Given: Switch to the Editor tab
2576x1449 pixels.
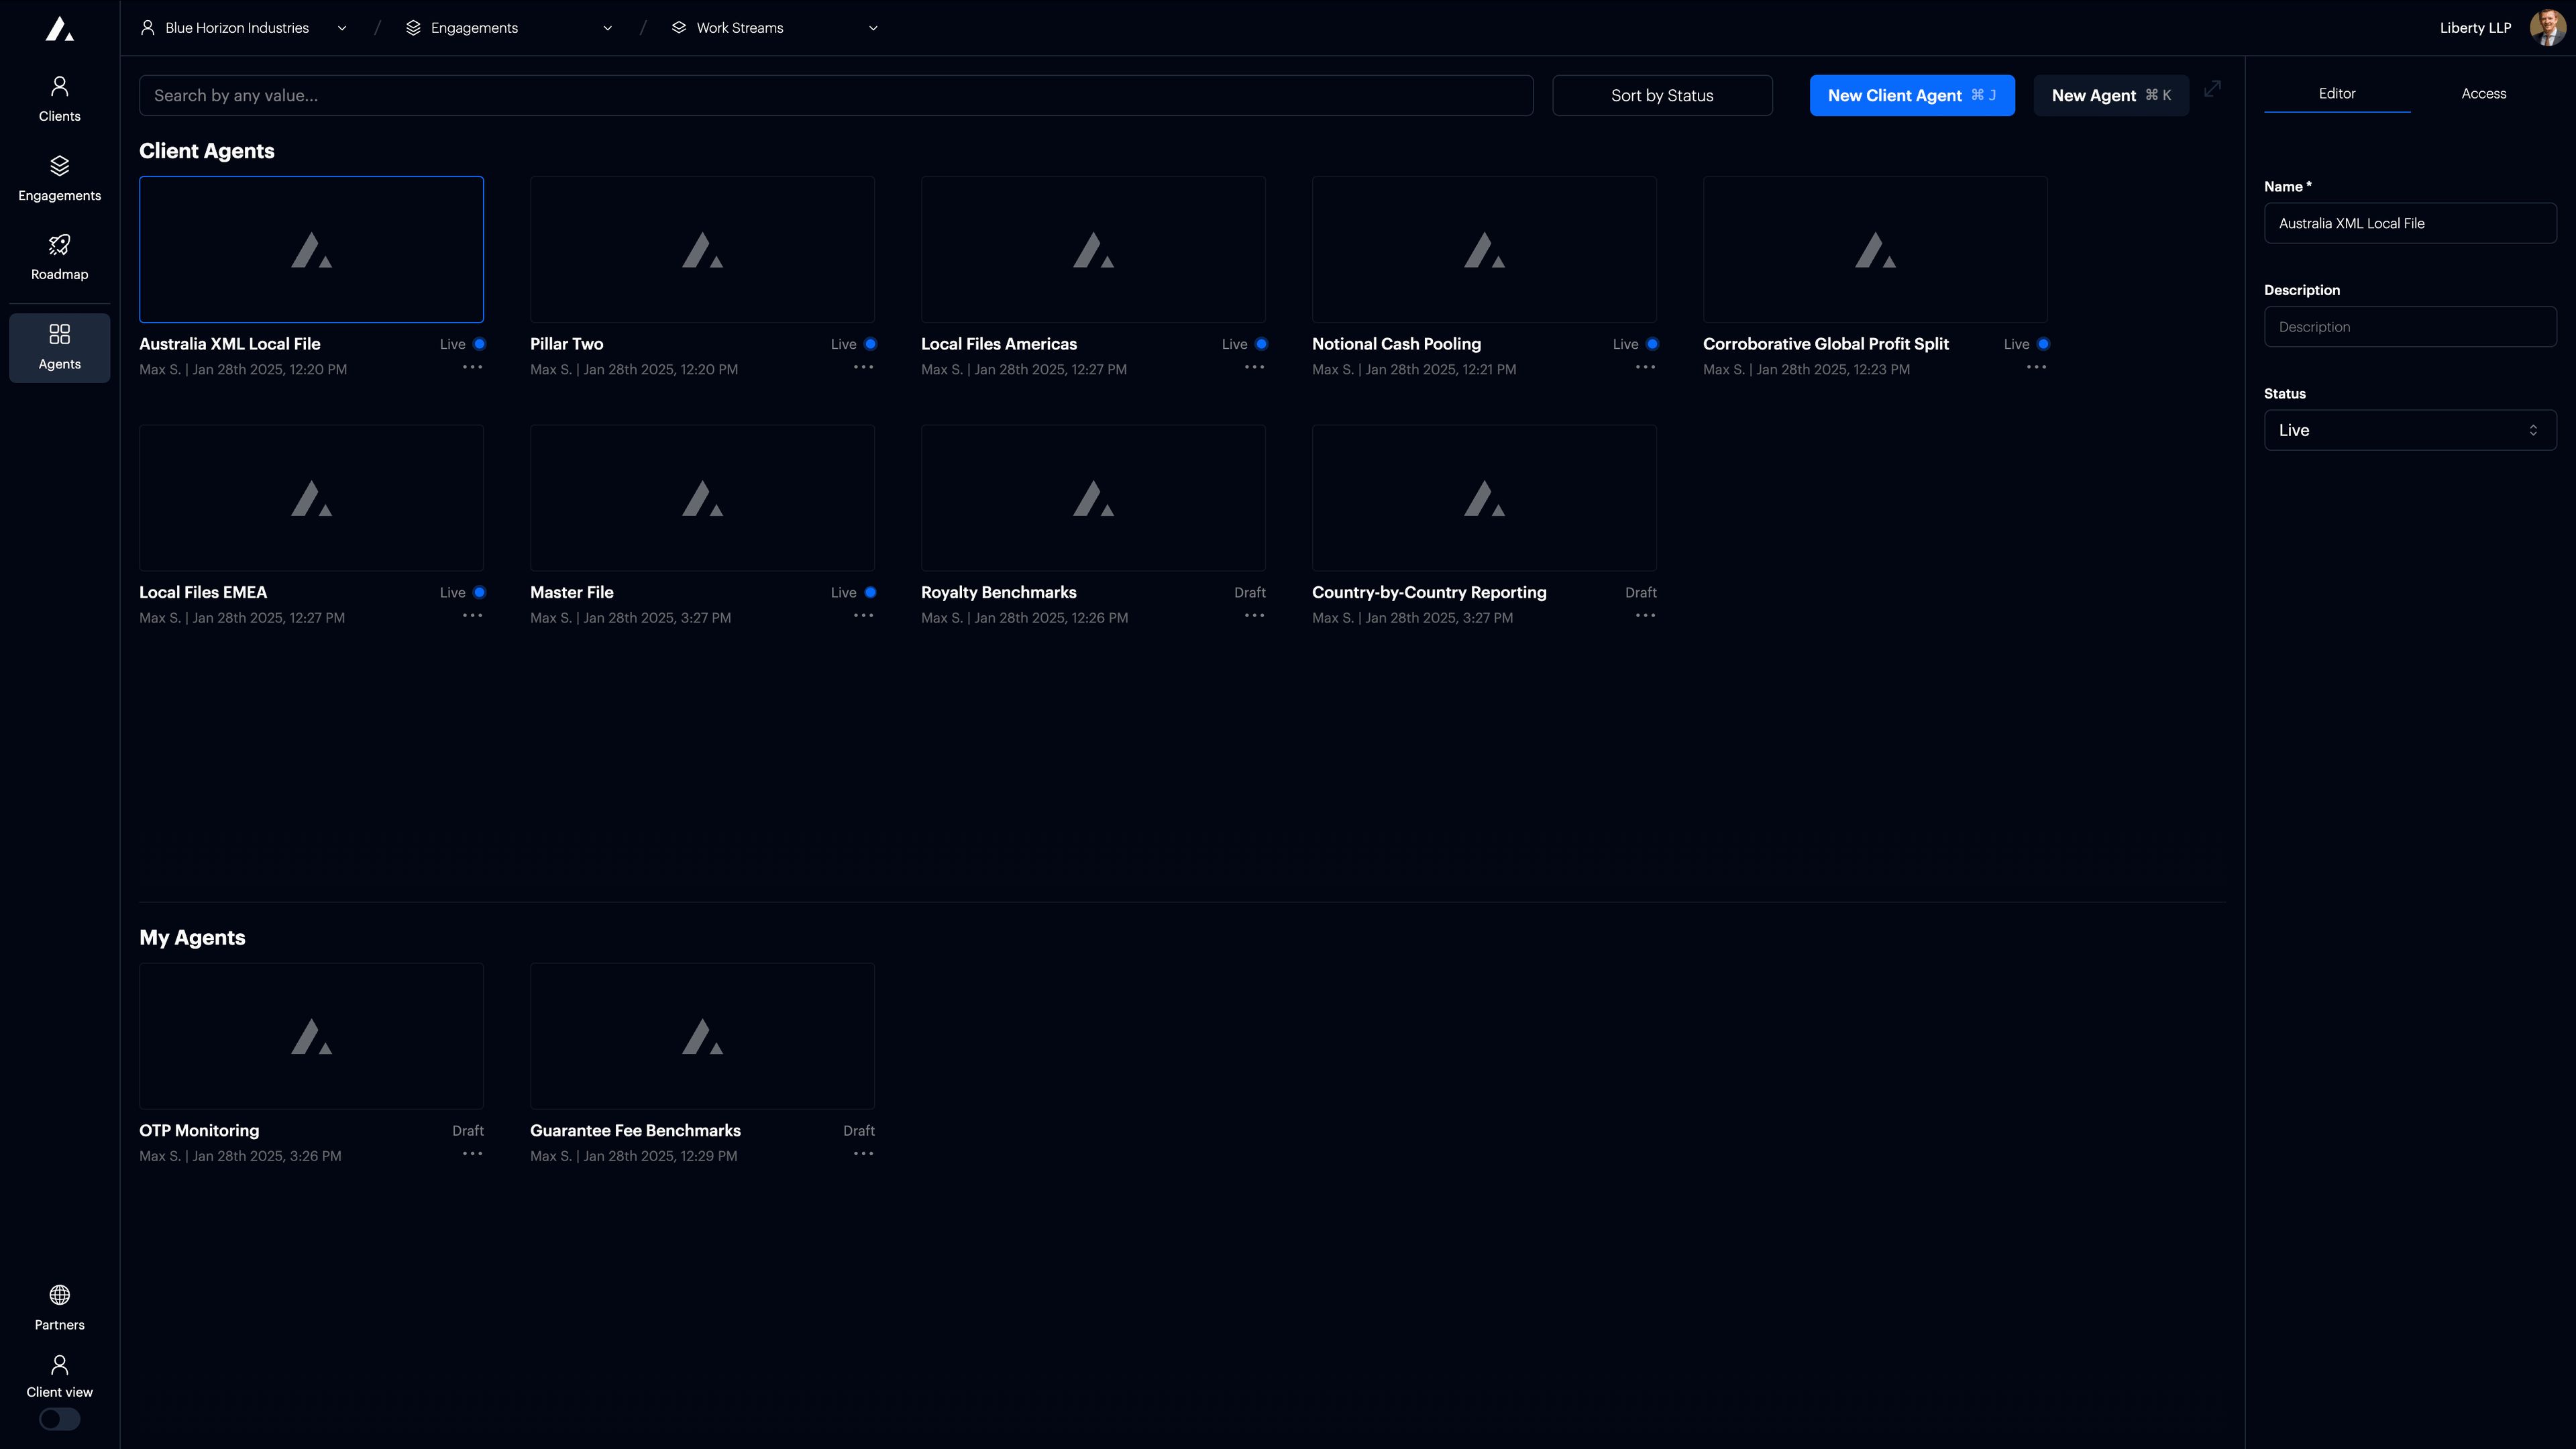Looking at the screenshot, I should pyautogui.click(x=2336, y=93).
